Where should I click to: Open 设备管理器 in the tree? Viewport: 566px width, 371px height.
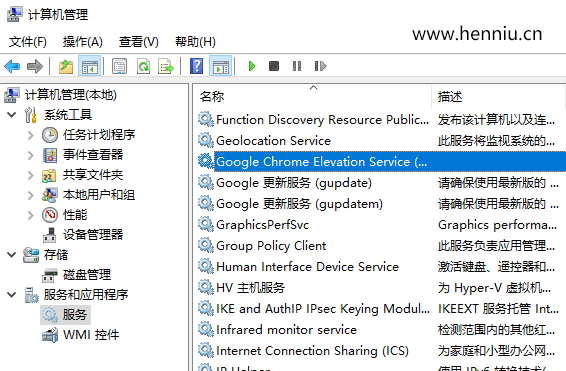tap(93, 235)
